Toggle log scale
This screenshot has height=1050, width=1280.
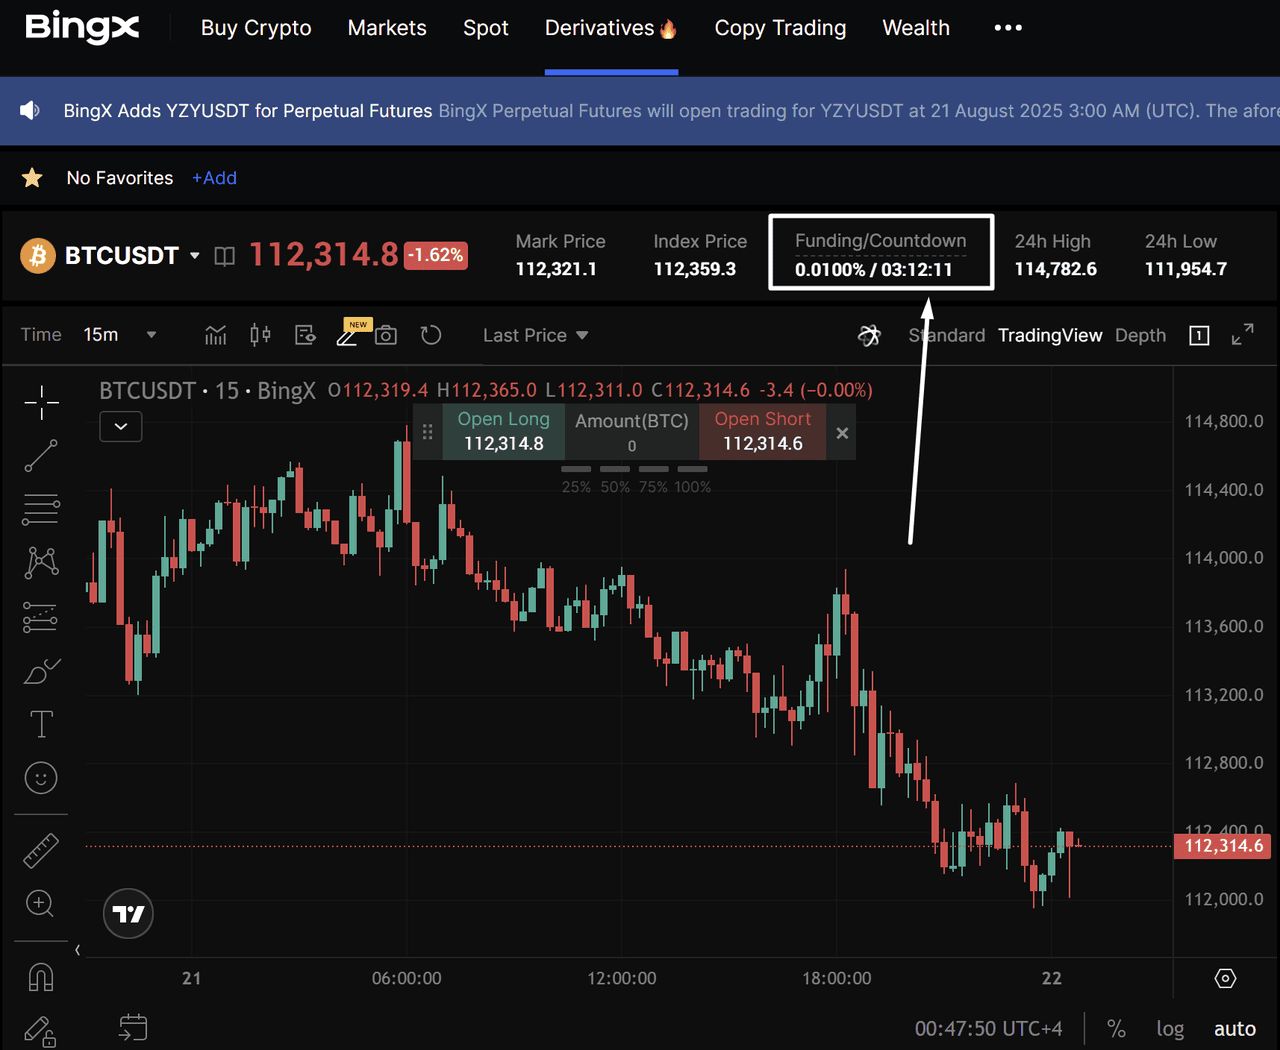click(1170, 1029)
